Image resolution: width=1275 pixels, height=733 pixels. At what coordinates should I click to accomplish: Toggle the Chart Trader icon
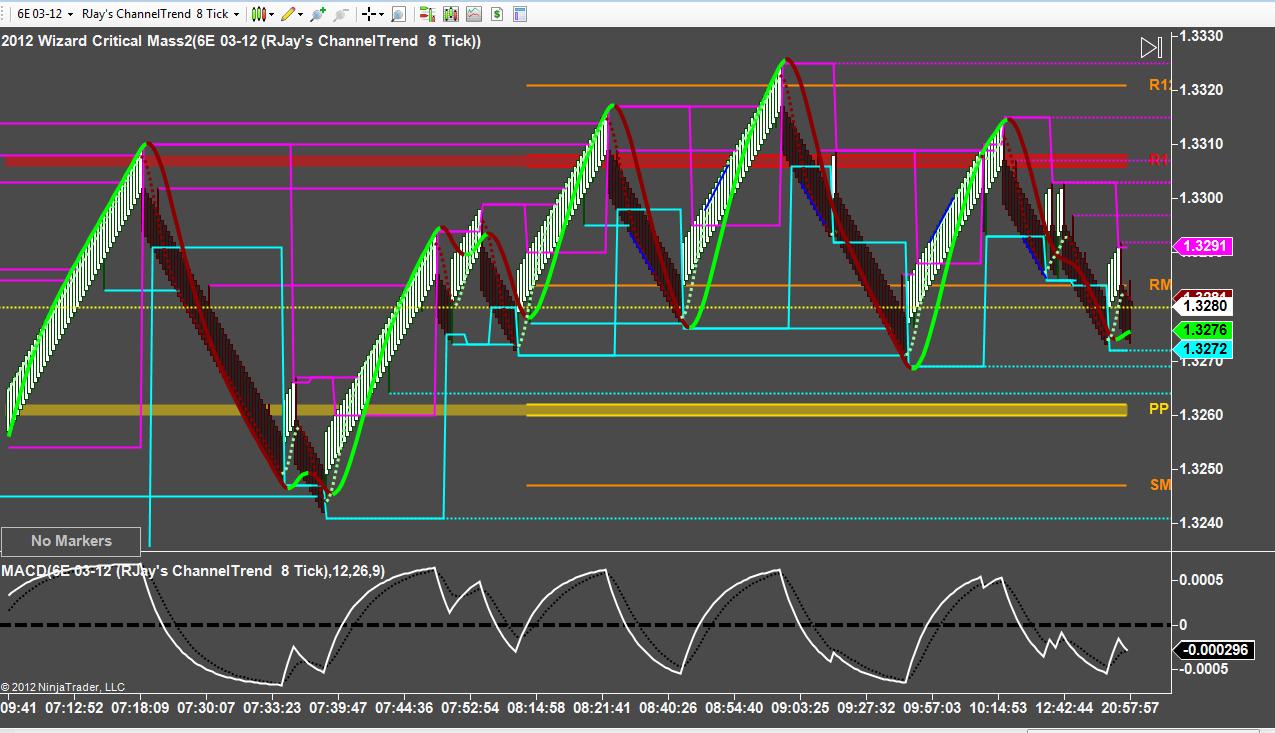tap(427, 14)
